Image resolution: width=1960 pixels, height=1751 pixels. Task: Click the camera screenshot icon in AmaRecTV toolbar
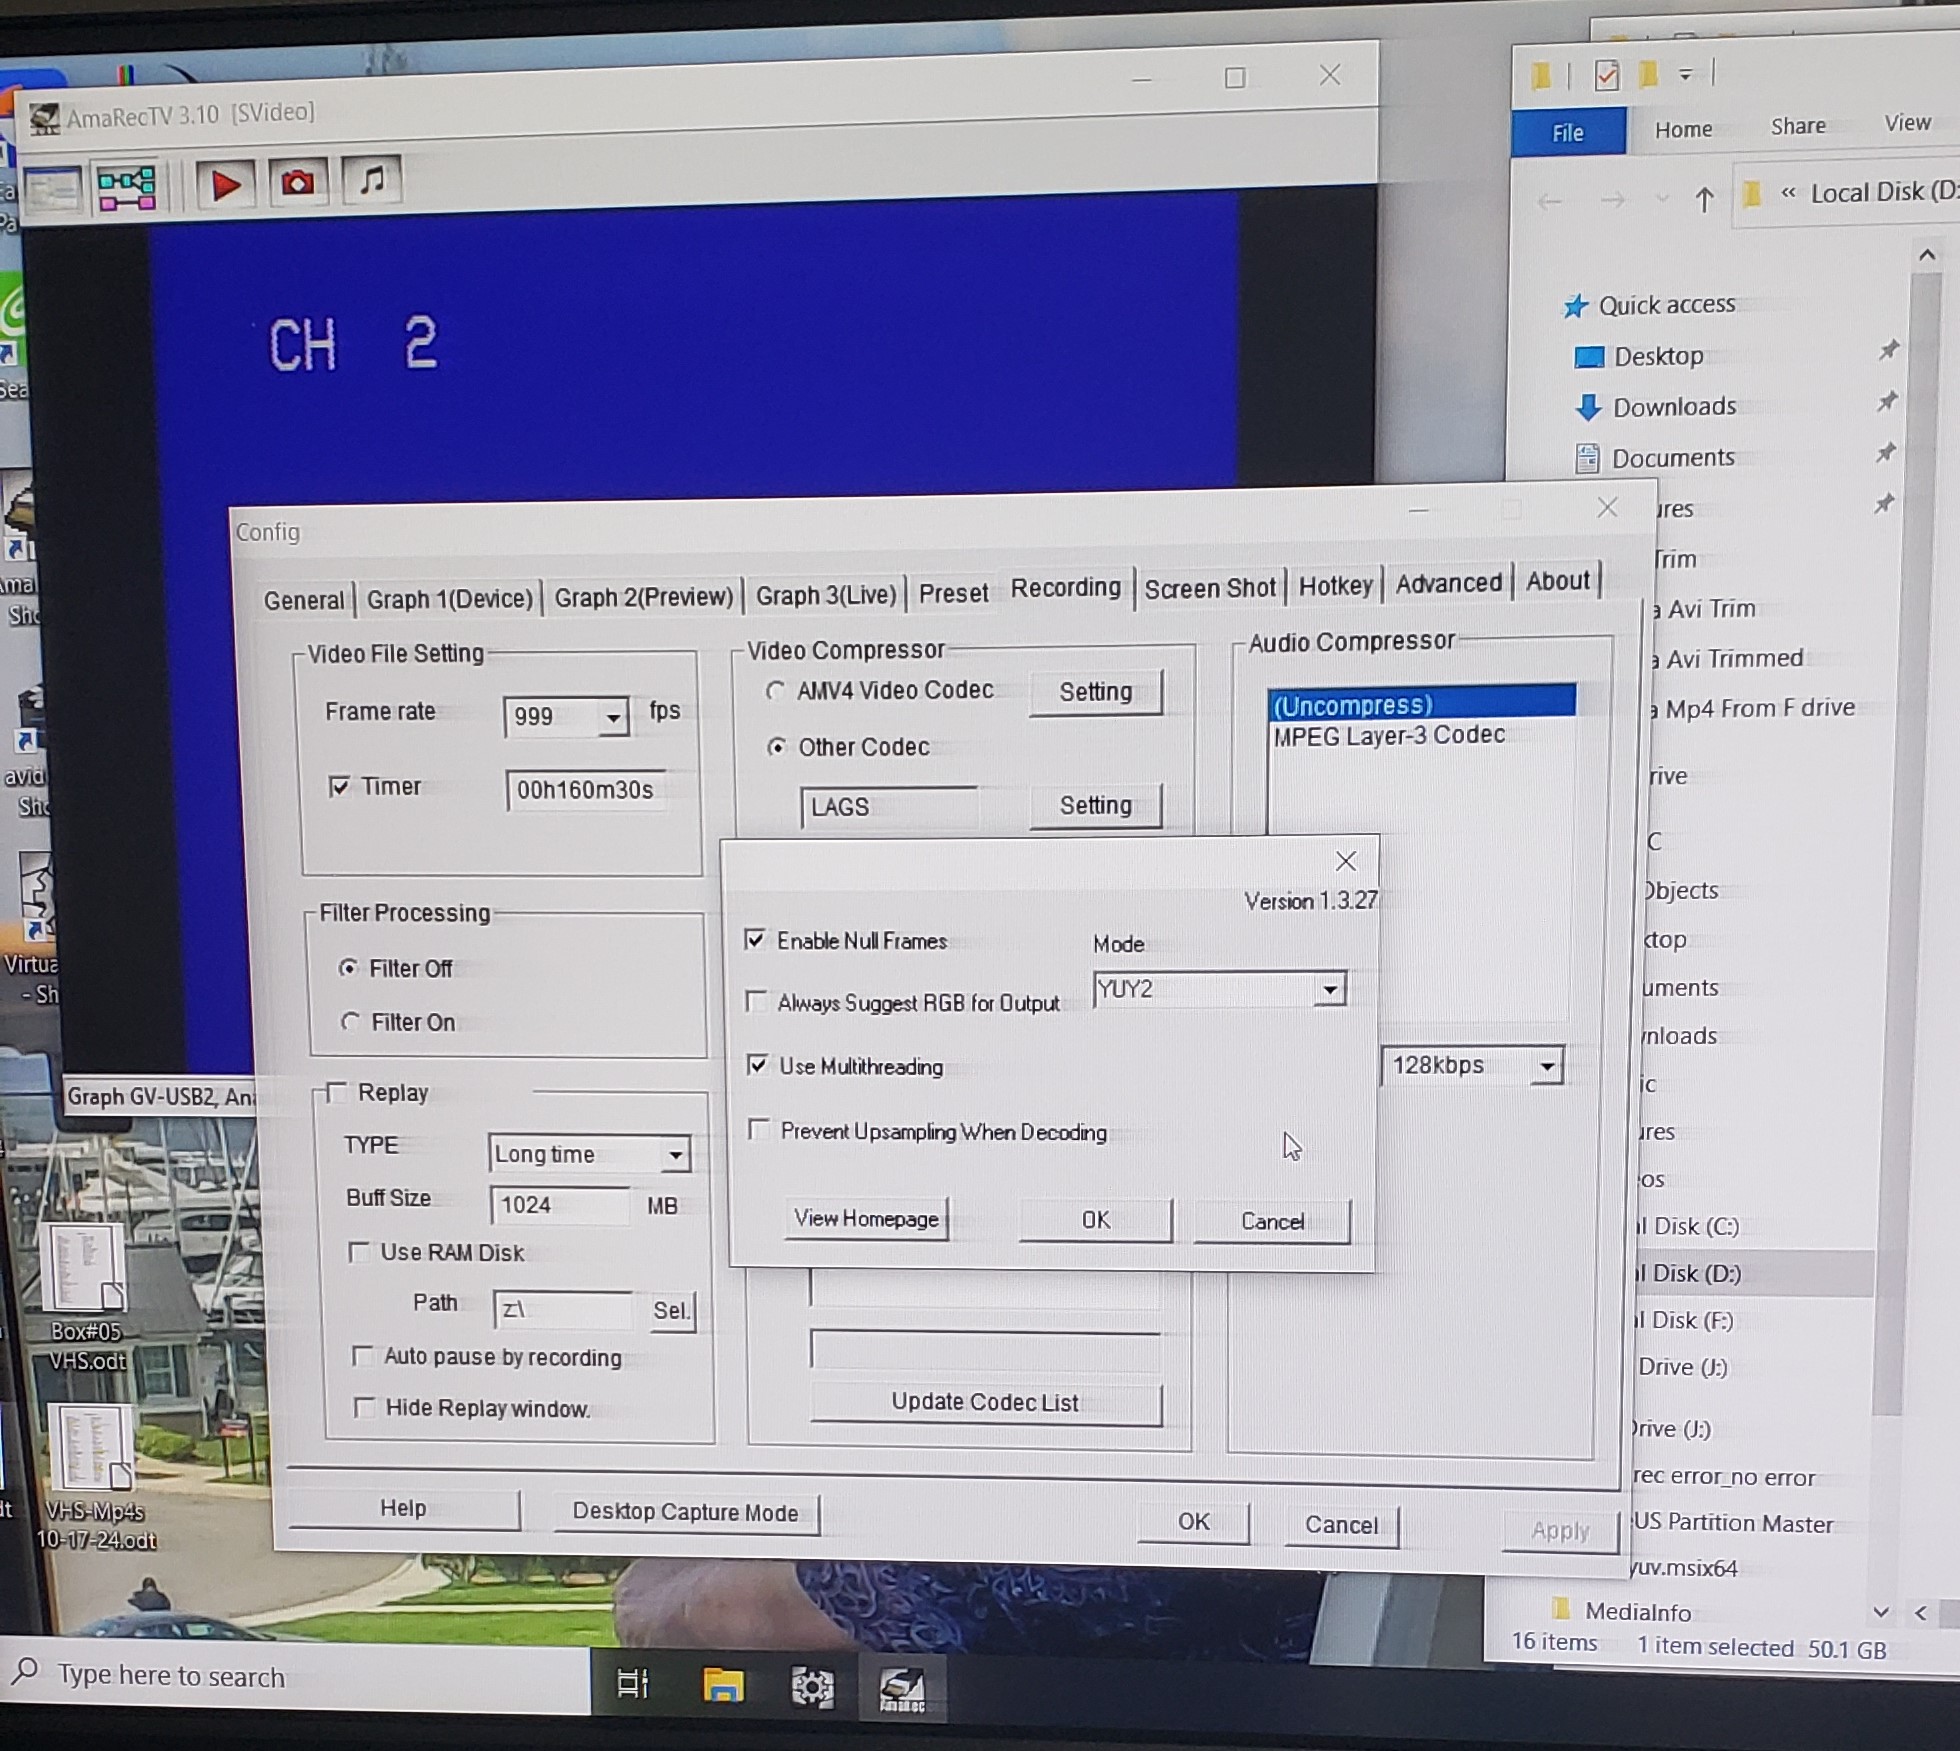(297, 182)
